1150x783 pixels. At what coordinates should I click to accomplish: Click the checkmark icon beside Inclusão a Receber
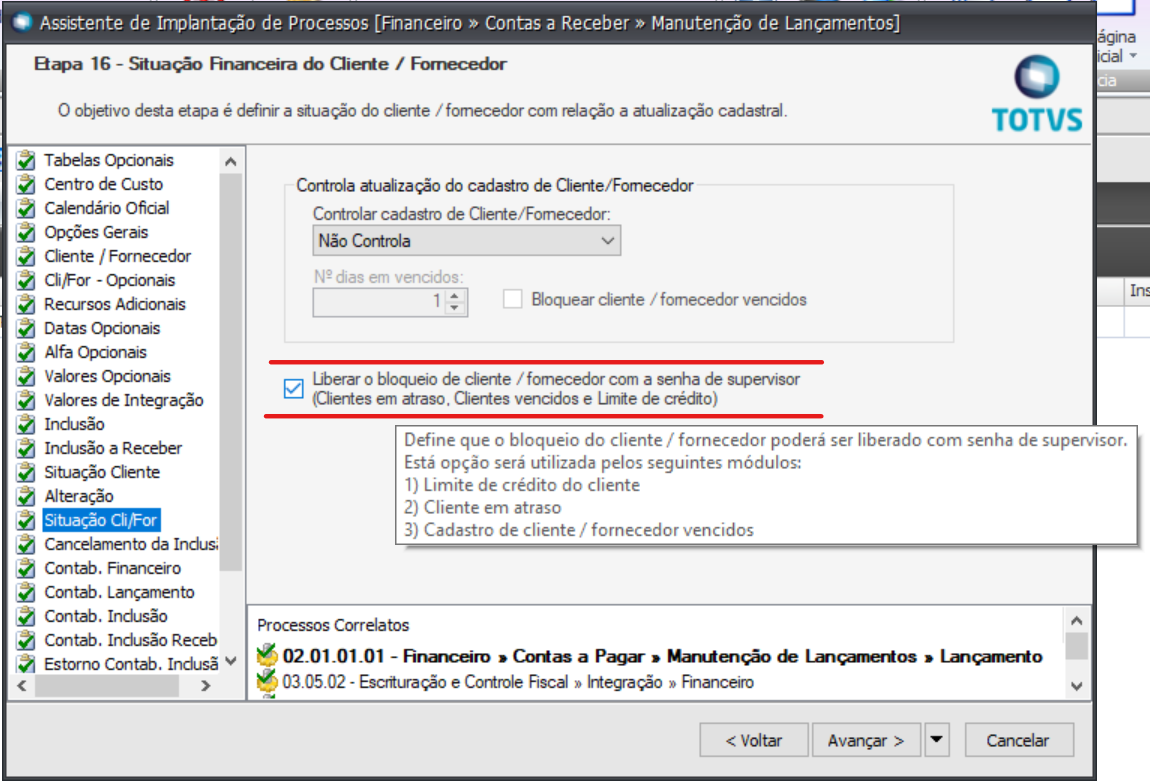pos(26,448)
